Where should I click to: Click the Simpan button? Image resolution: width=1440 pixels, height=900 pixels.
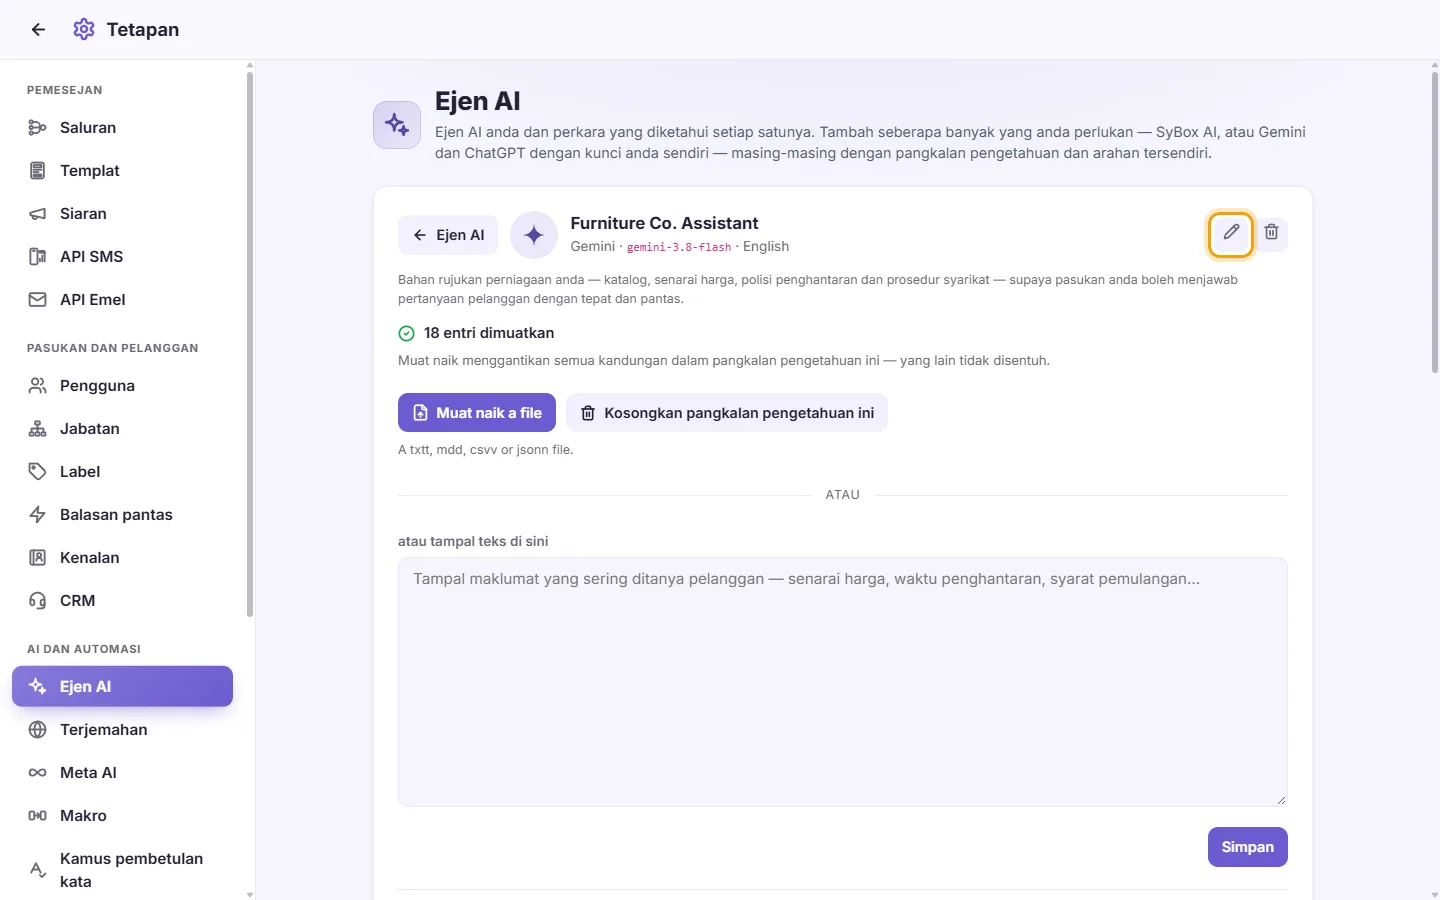point(1247,847)
